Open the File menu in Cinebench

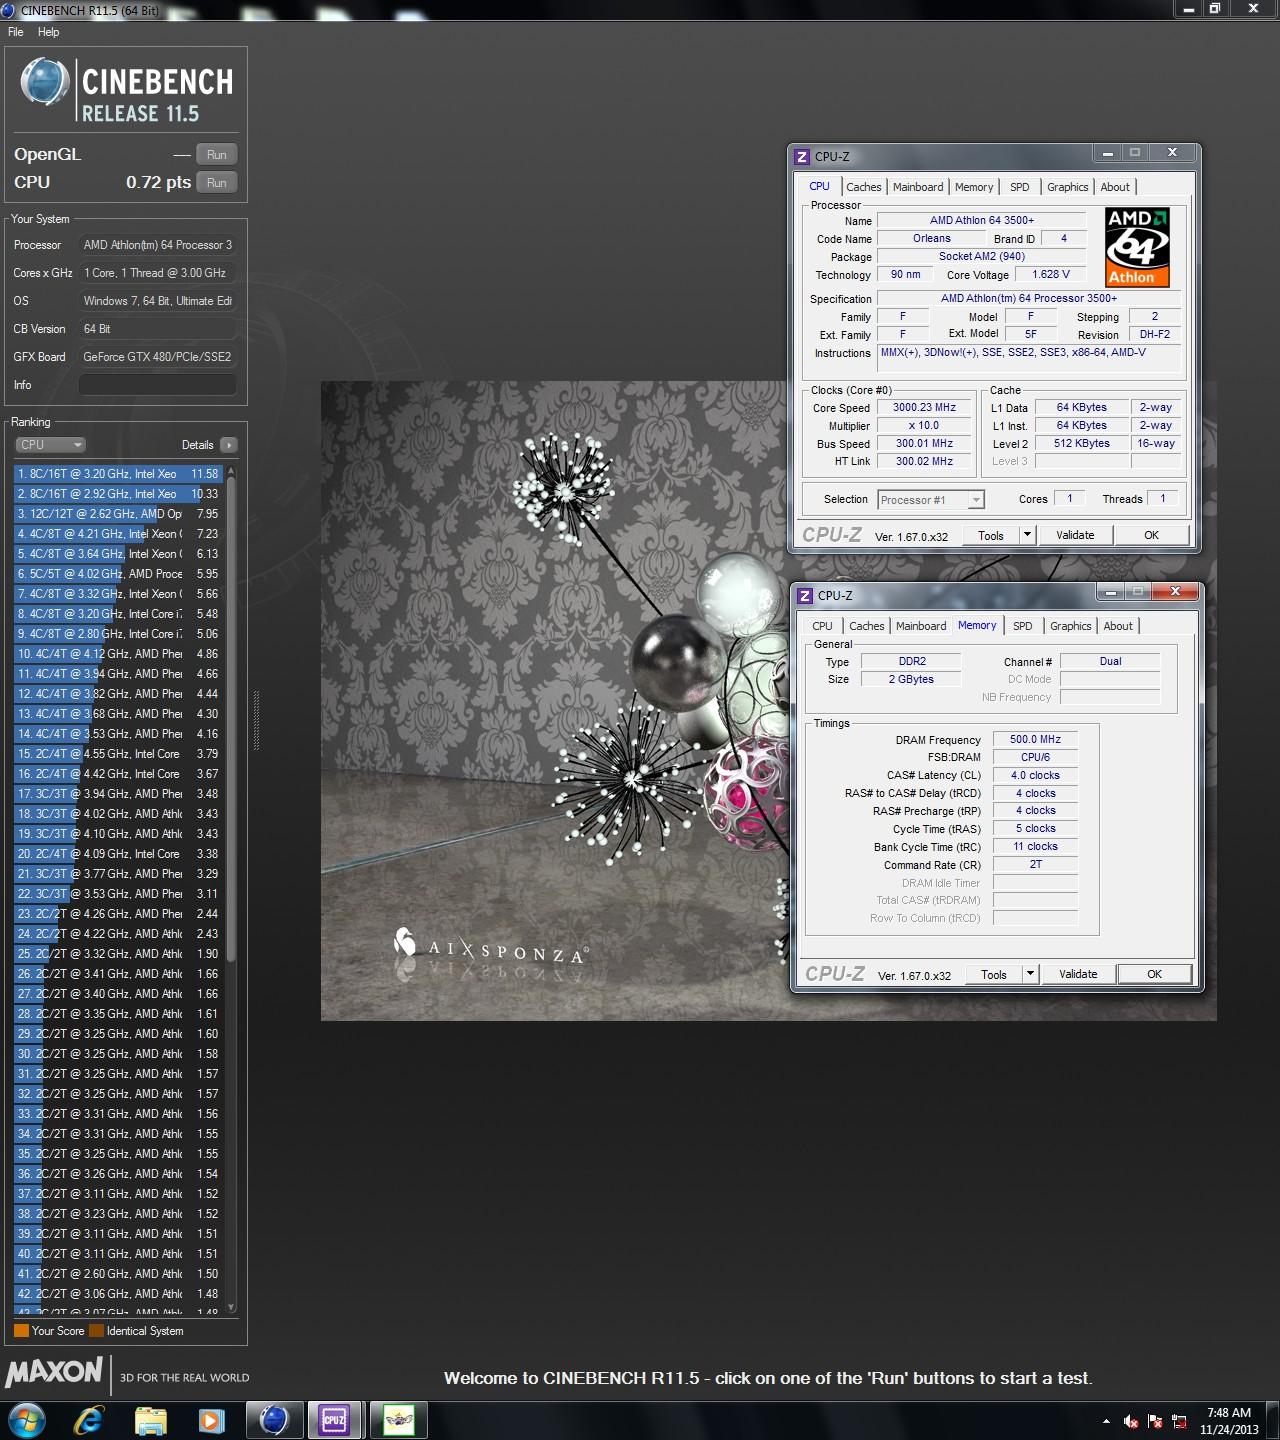coord(16,32)
